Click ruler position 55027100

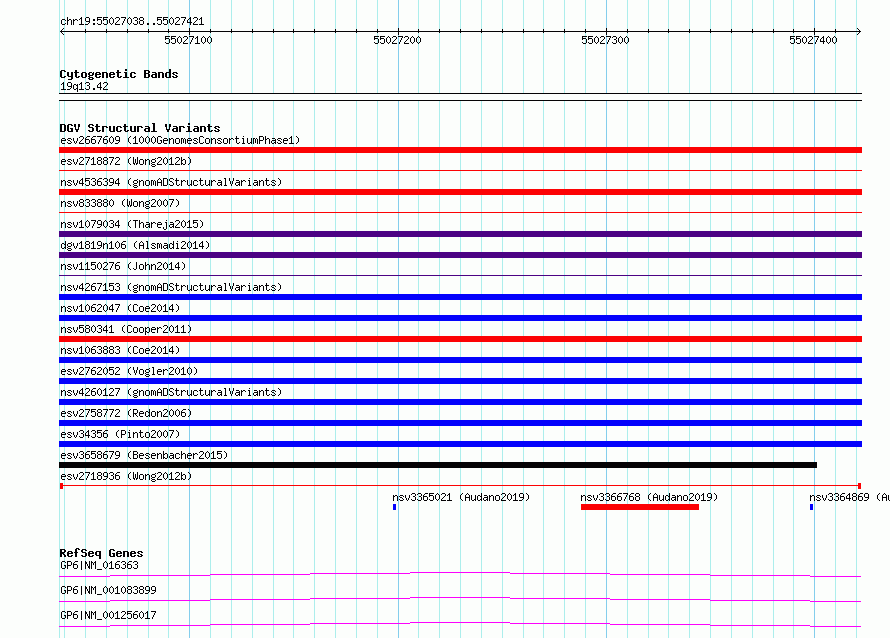pyautogui.click(x=188, y=40)
